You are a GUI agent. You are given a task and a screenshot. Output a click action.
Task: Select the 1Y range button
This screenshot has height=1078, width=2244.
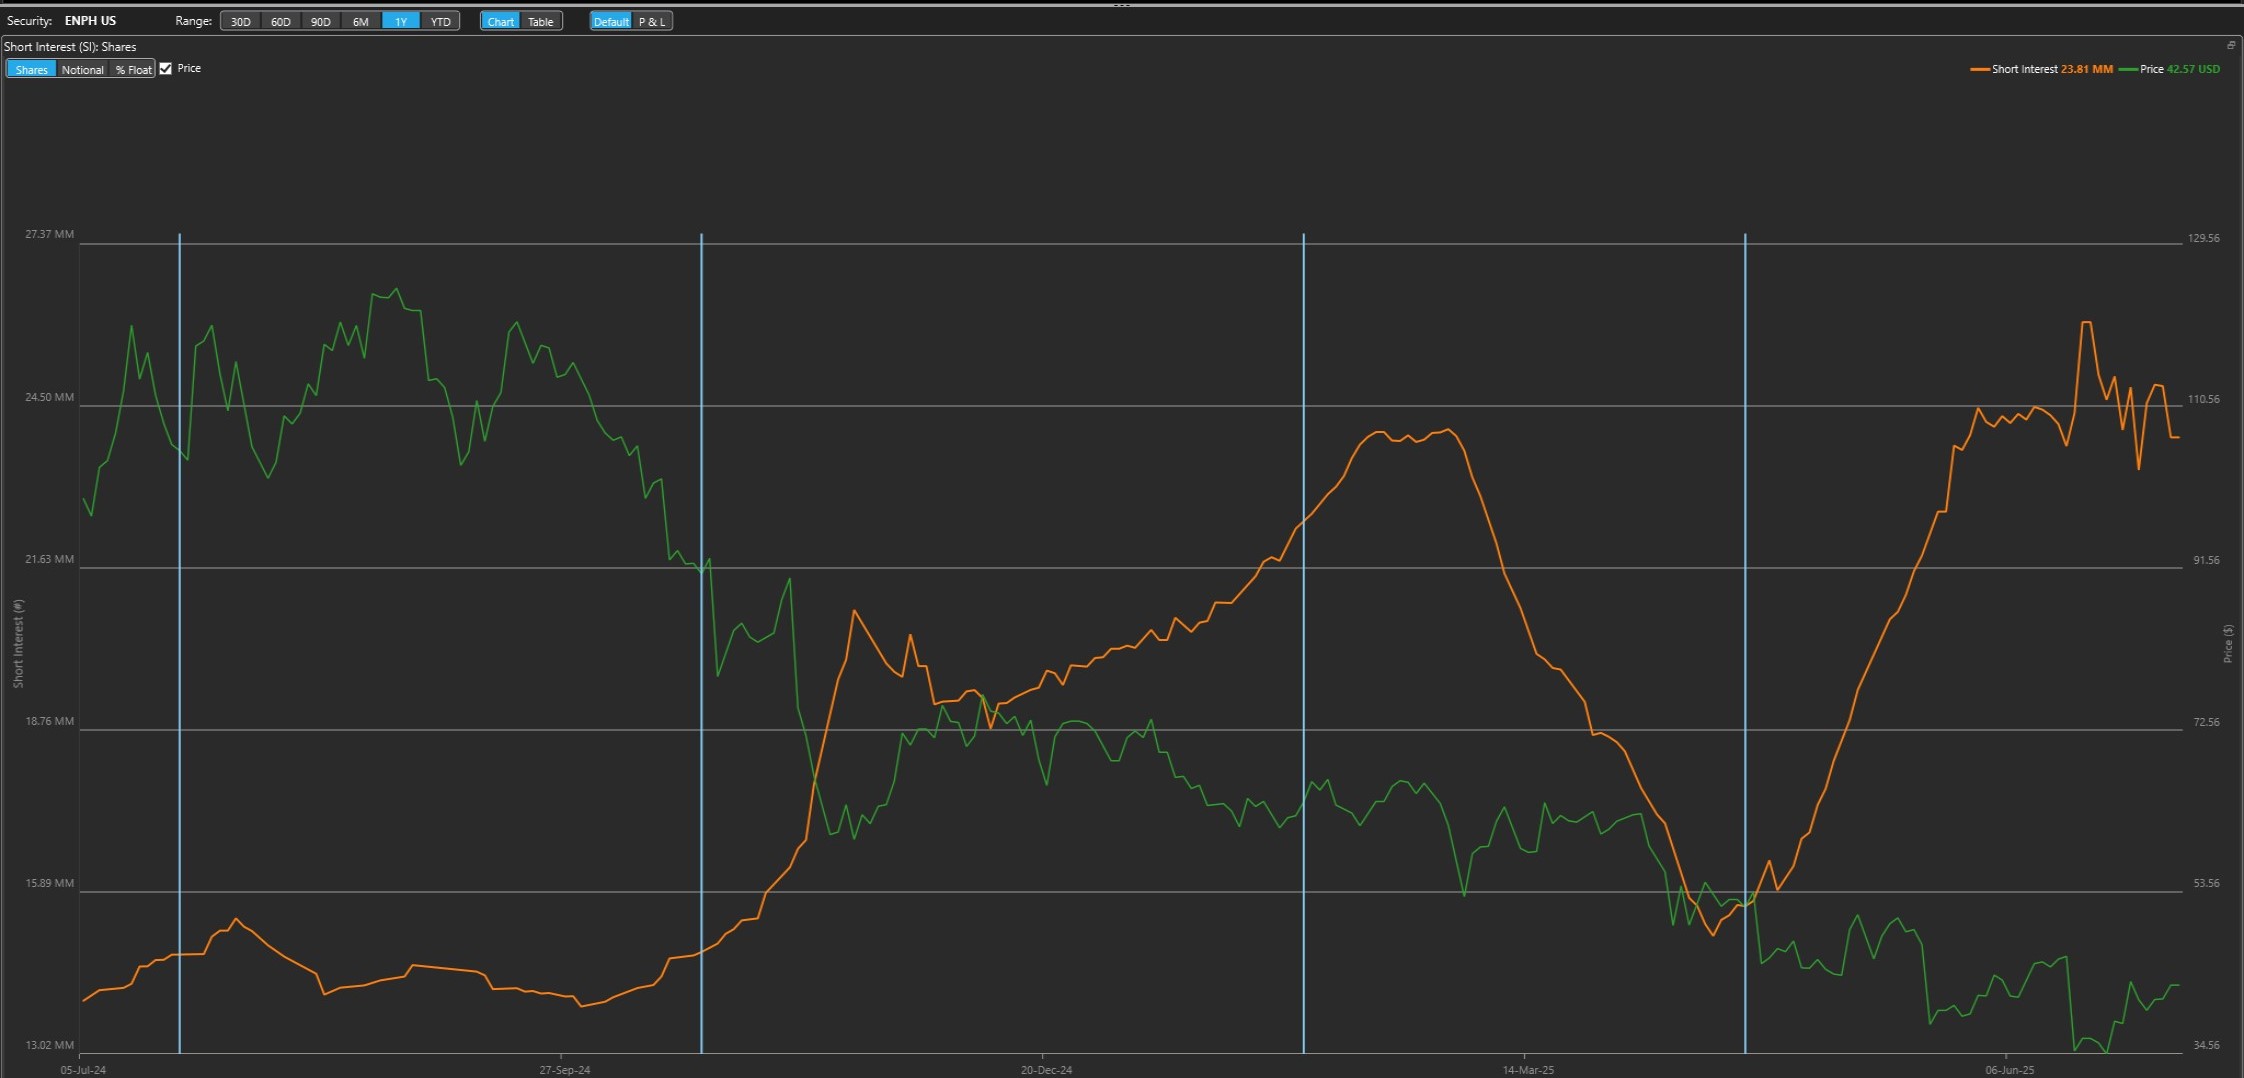pyautogui.click(x=401, y=21)
